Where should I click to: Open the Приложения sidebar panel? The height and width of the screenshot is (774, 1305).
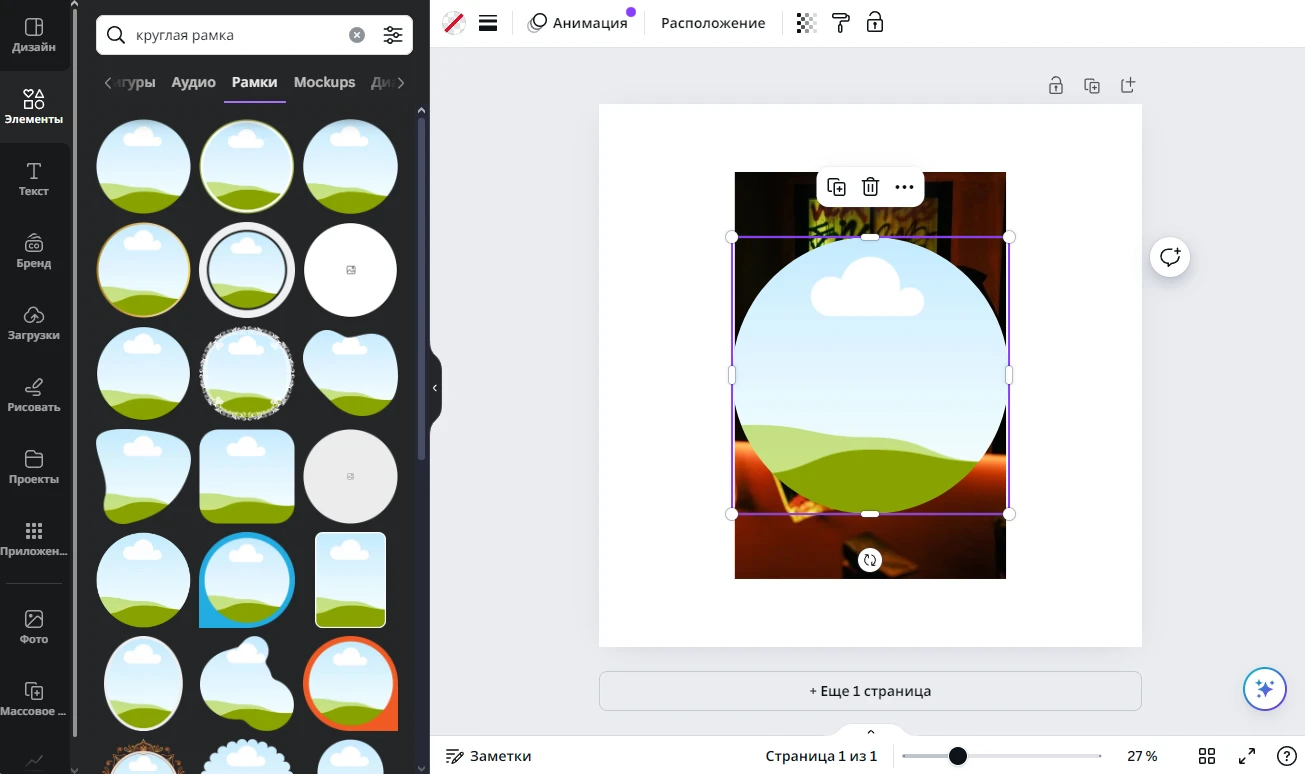pos(34,539)
